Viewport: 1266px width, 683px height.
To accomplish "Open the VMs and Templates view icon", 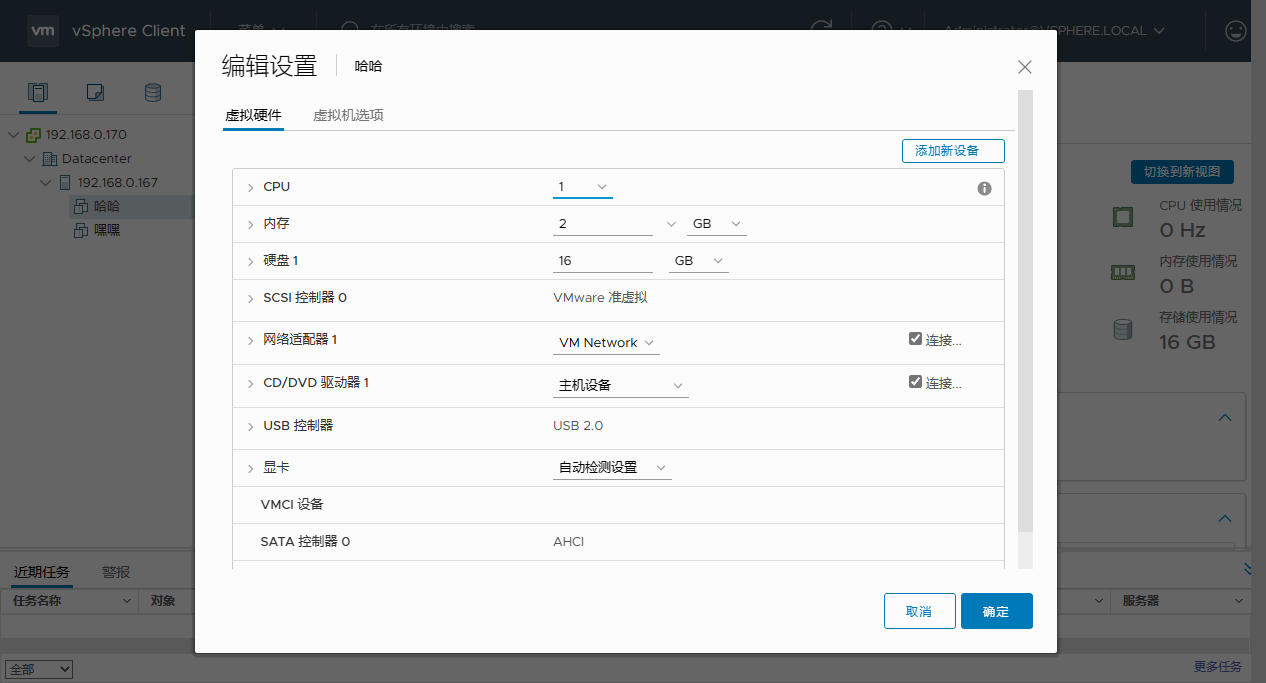I will tap(95, 93).
